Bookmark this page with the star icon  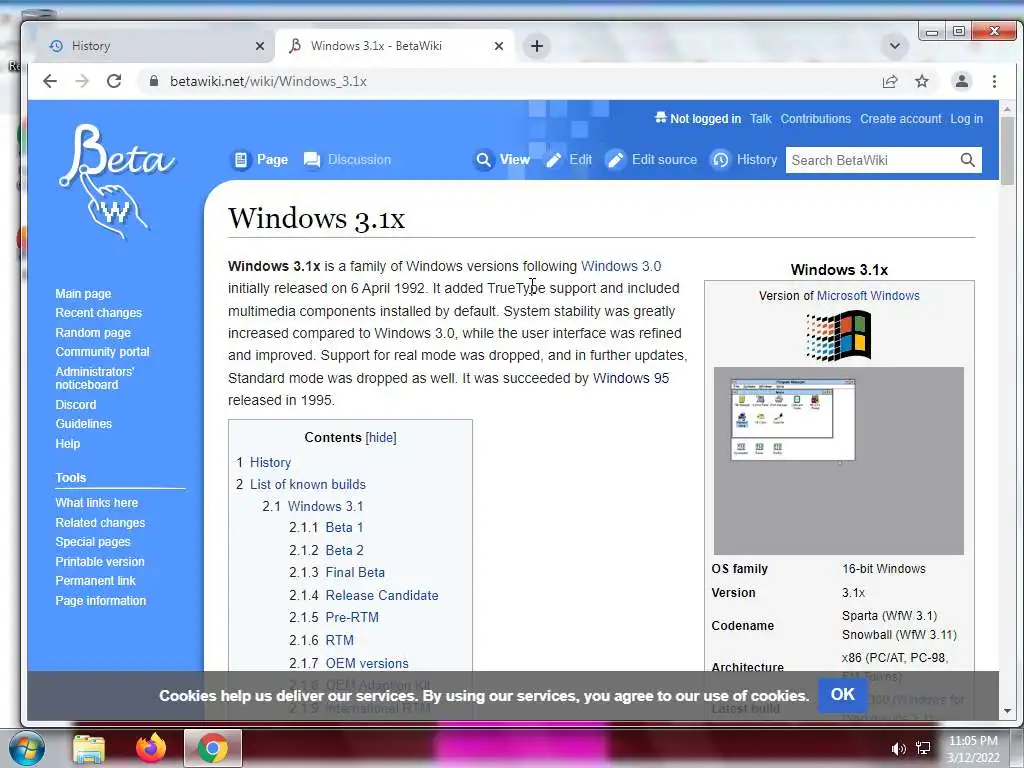921,81
